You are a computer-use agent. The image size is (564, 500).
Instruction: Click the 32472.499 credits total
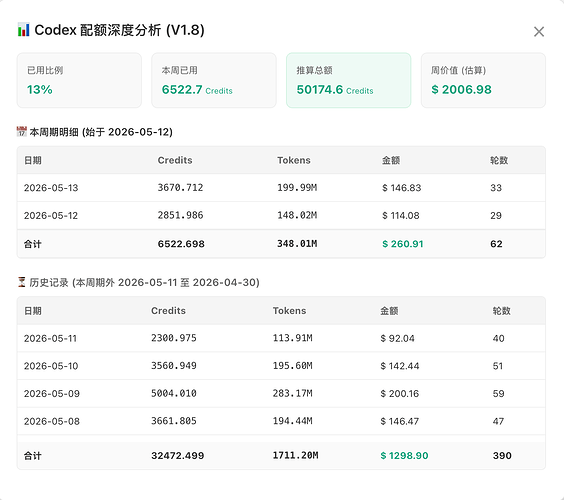[x=177, y=456]
